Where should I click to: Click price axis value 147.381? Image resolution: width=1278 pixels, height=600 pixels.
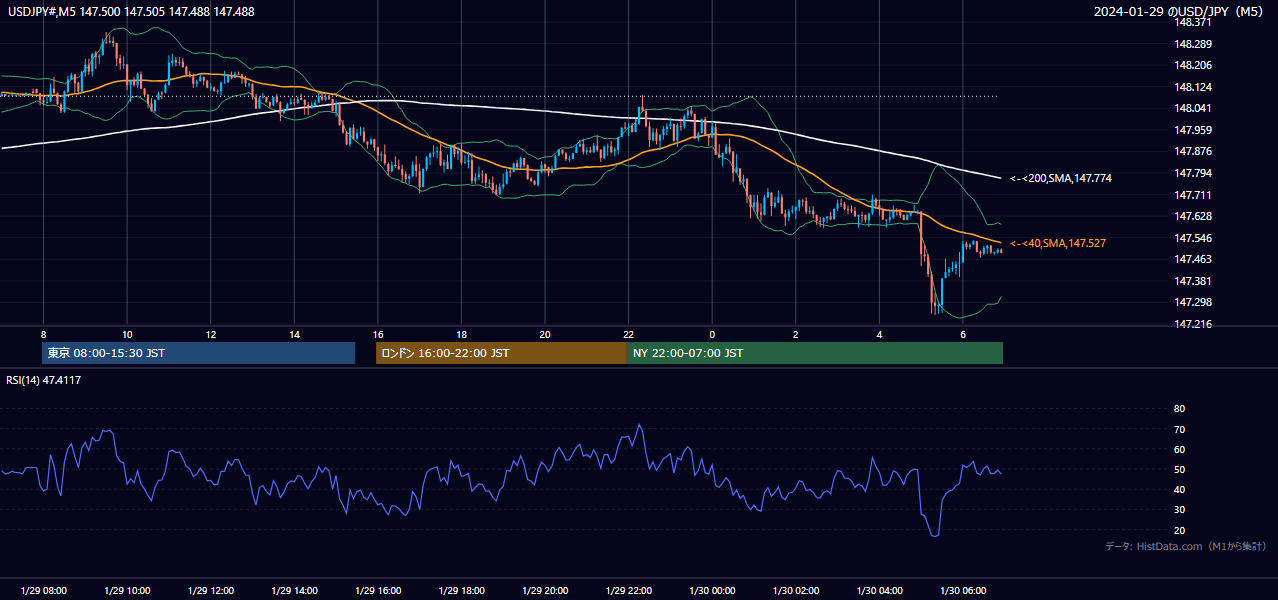(1193, 281)
